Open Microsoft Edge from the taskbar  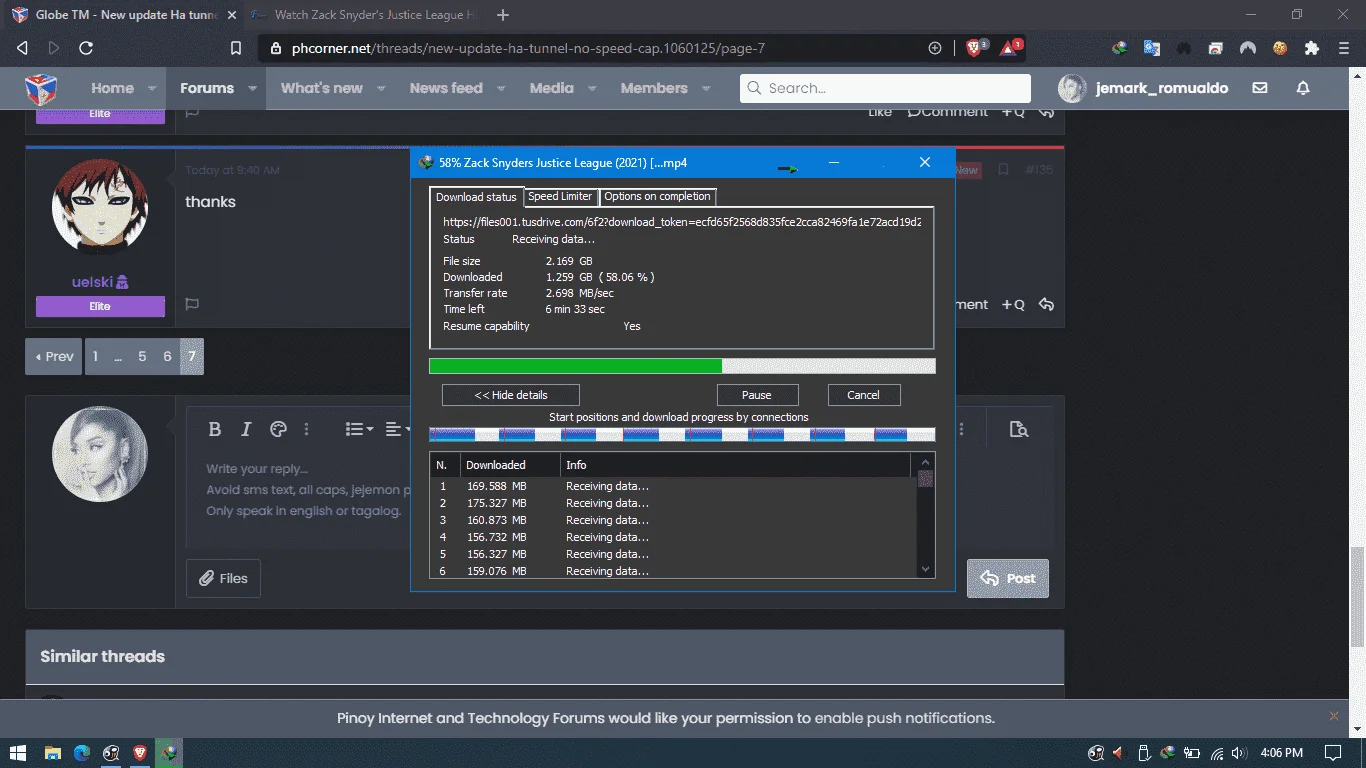pyautogui.click(x=82, y=752)
